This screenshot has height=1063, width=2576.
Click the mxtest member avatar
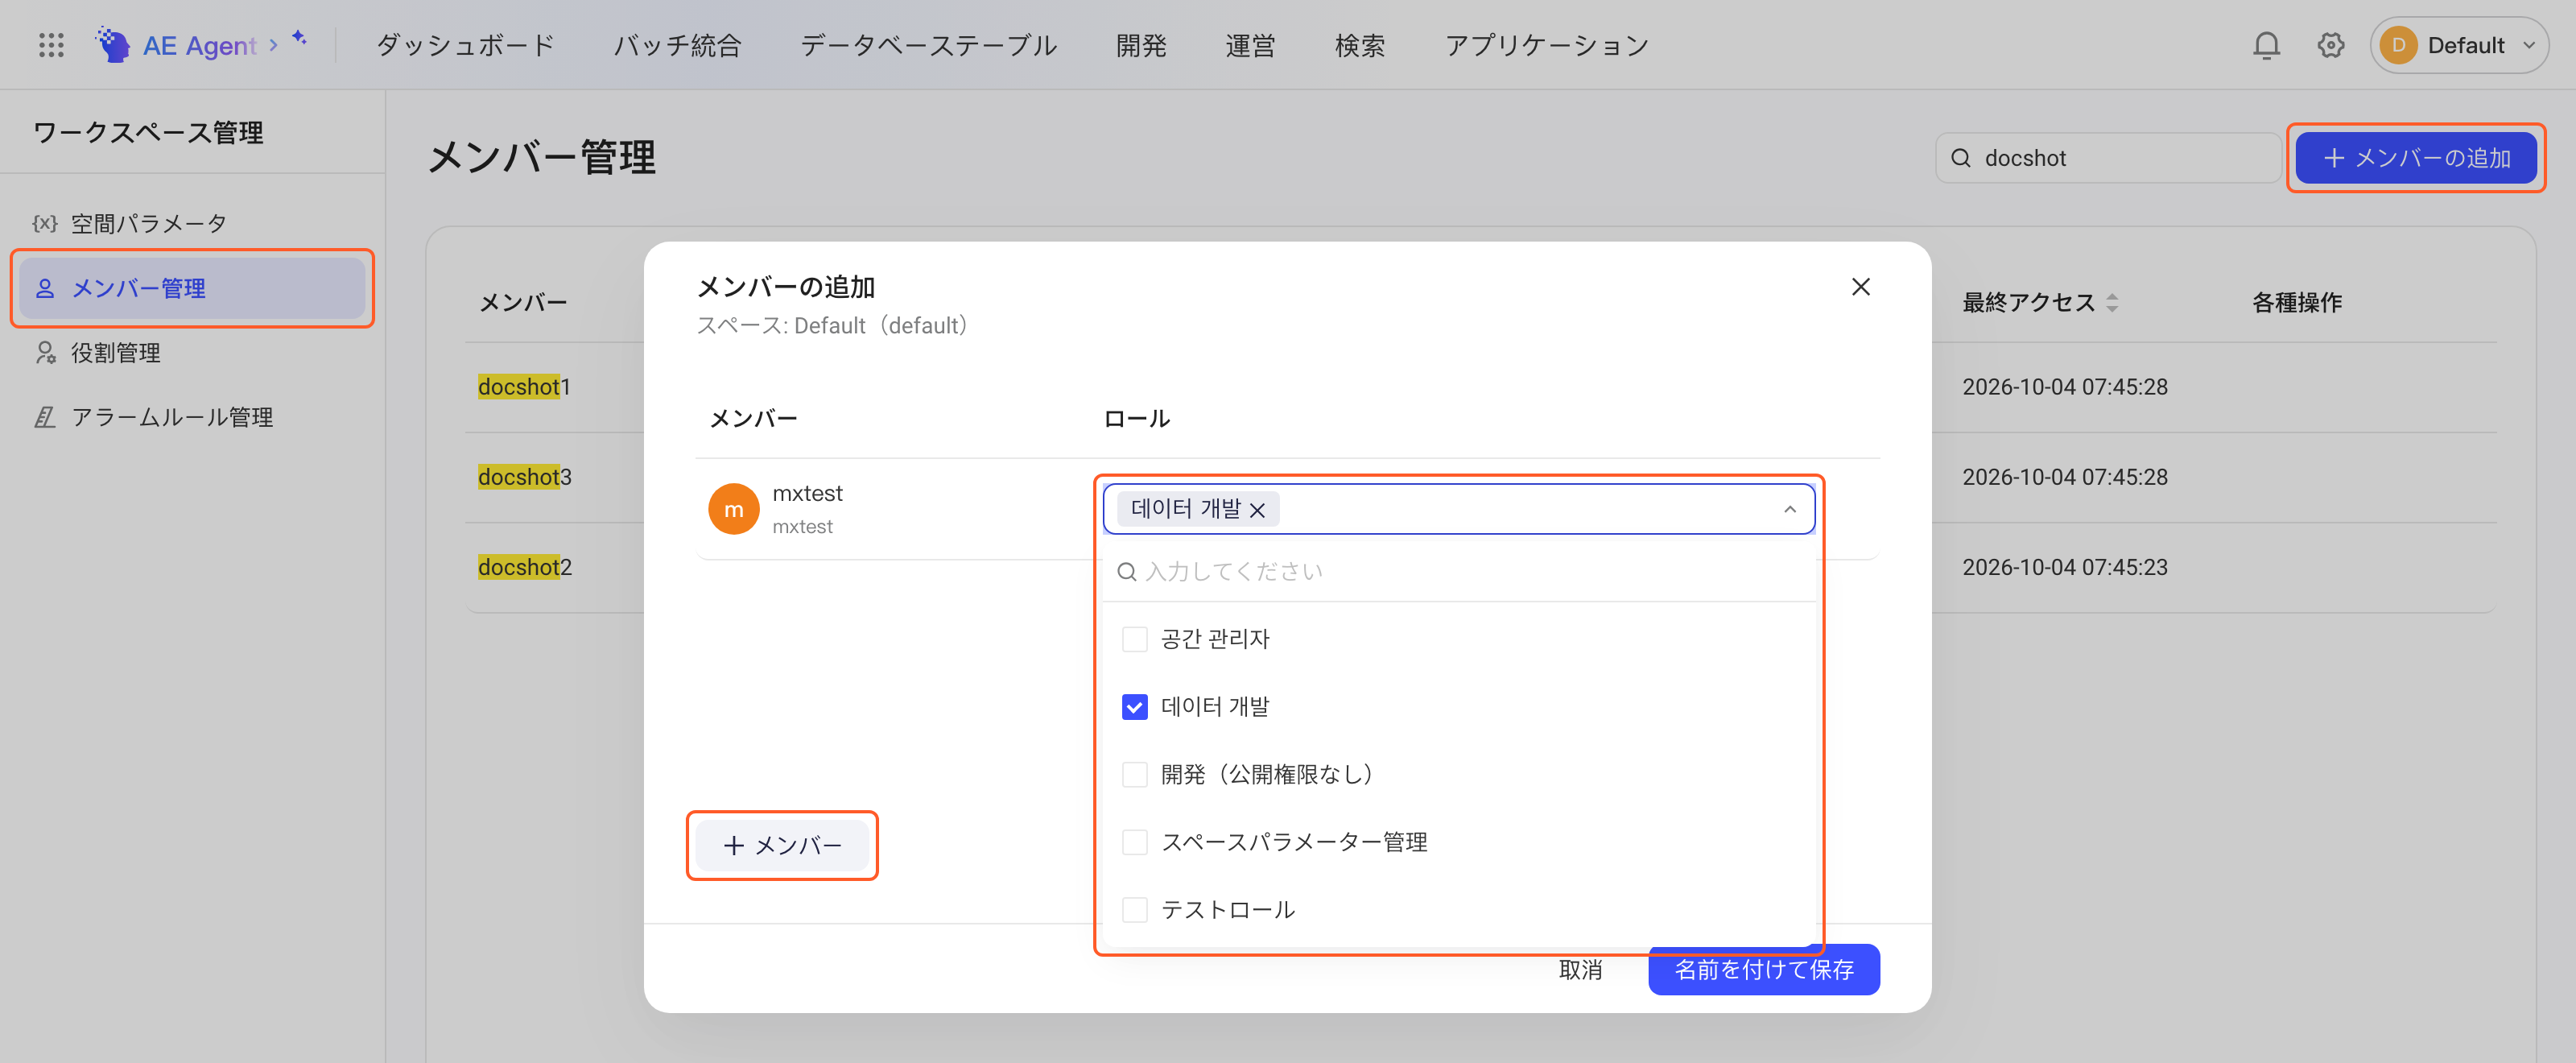point(733,509)
